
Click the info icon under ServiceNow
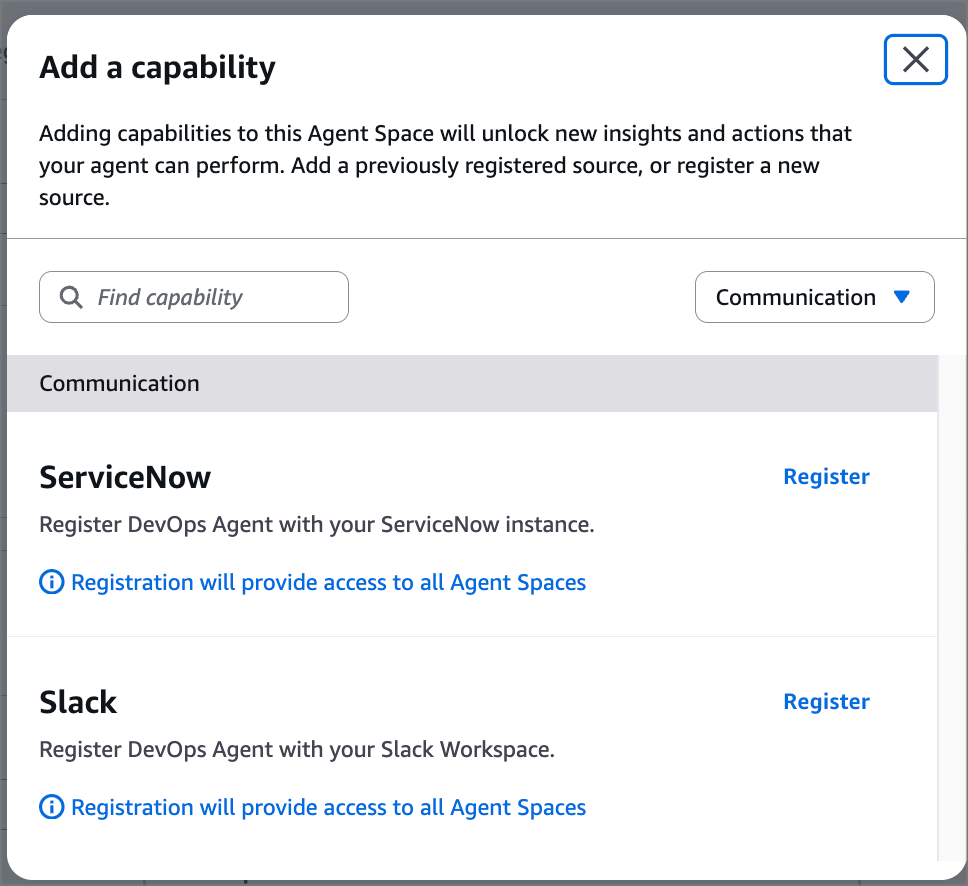click(x=51, y=582)
